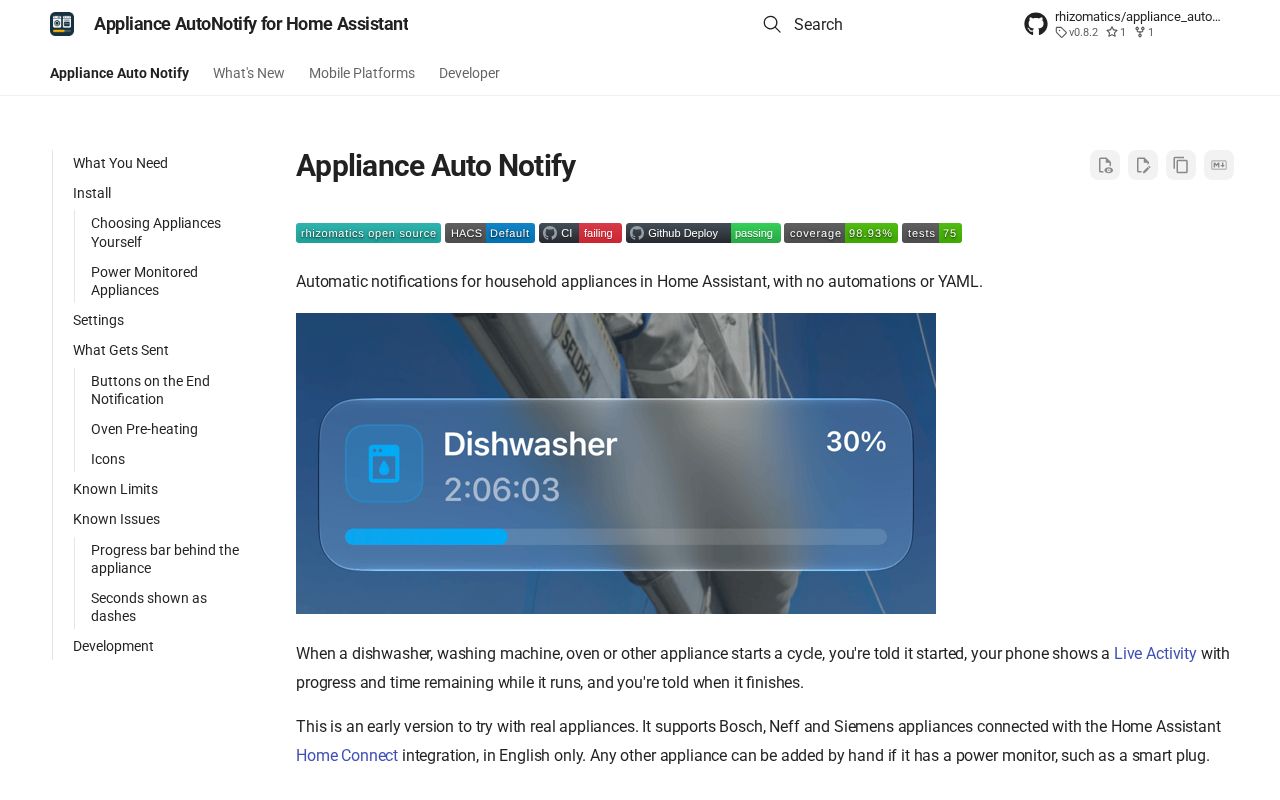Open Seconds shown as dashes
The height and width of the screenshot is (800, 1280).
pos(149,607)
